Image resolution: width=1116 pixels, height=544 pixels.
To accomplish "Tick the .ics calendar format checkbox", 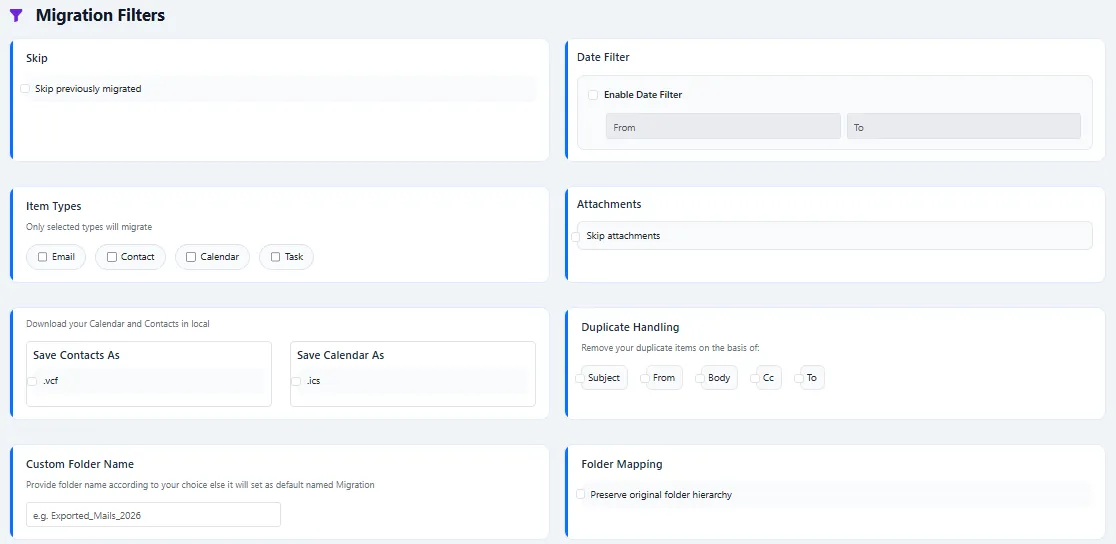I will point(295,381).
